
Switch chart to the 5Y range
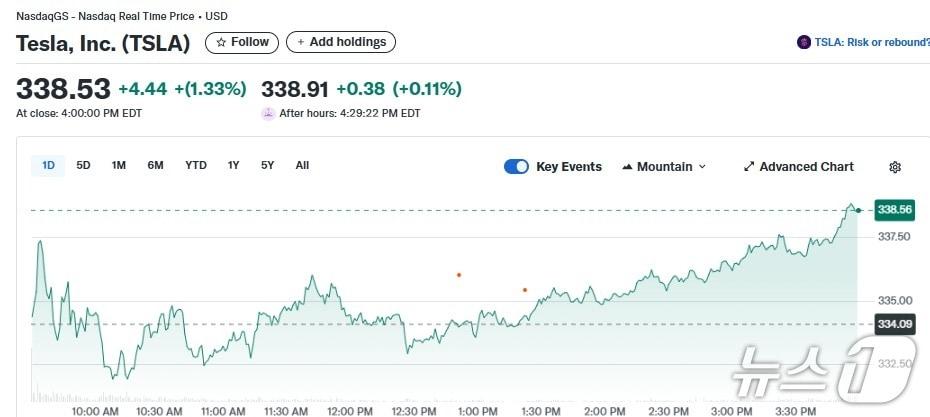(267, 165)
